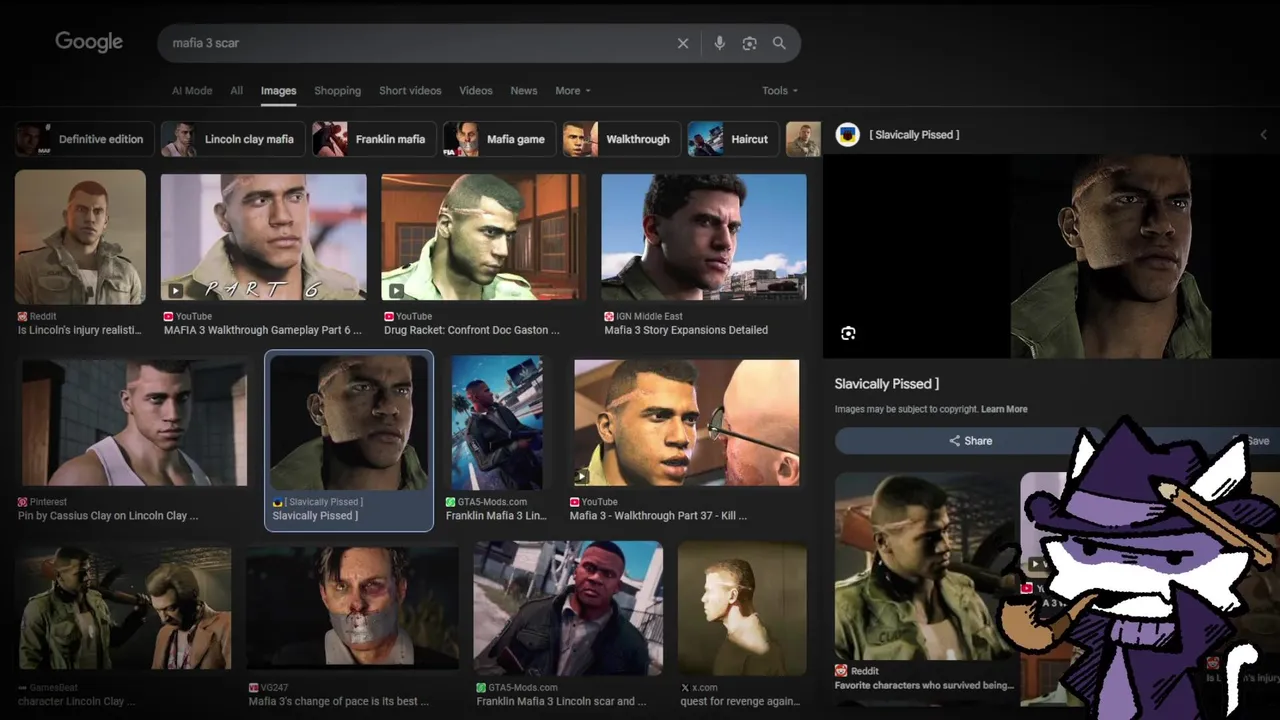Open GTA5-Mods Franklin Lincoln scar and... image
The width and height of the screenshot is (1280, 720).
[568, 607]
